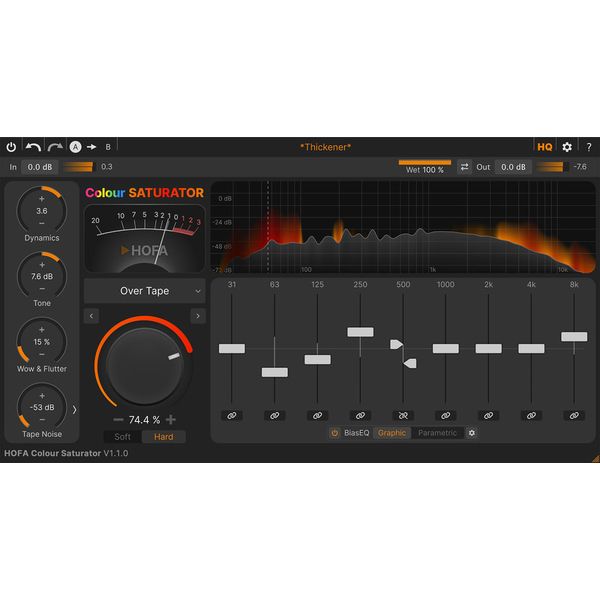Click the spectrum analyzer display
Viewport: 600px width, 600px height.
point(403,227)
